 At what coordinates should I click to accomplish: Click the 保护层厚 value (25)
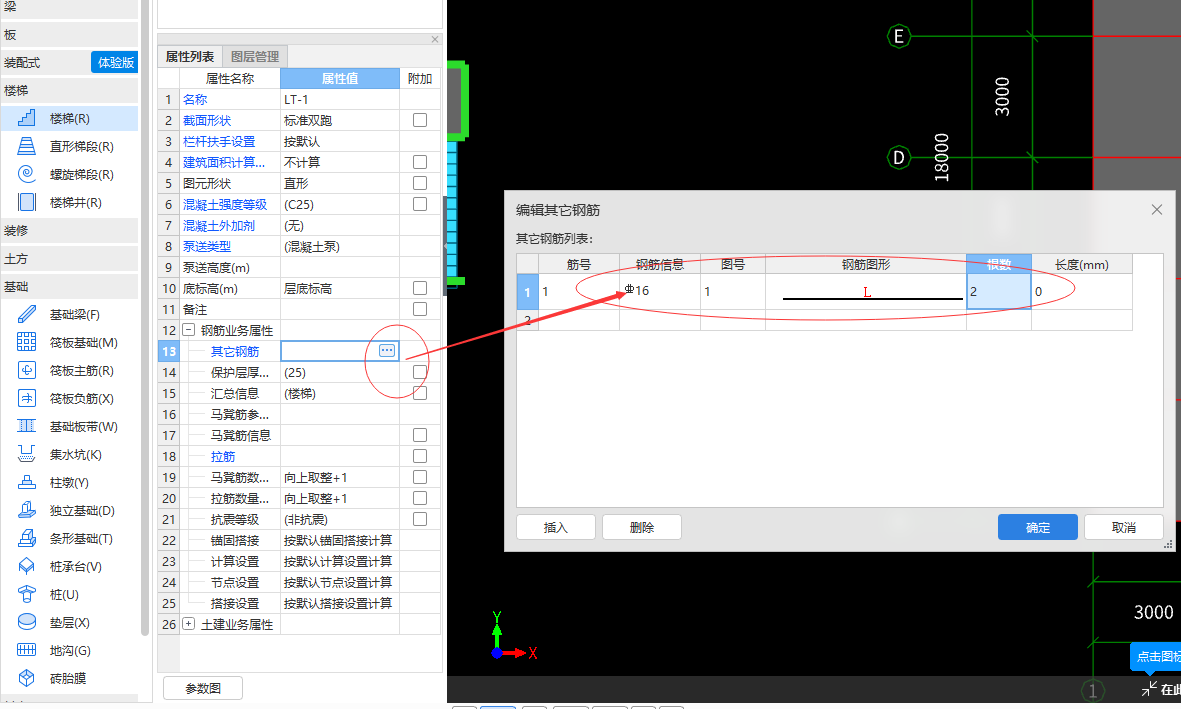click(x=340, y=372)
